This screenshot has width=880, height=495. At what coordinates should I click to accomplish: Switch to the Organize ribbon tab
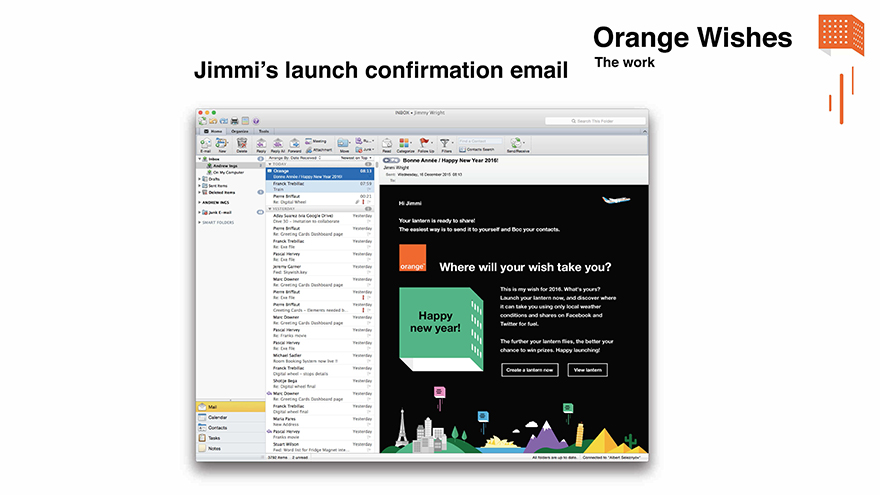(x=240, y=131)
